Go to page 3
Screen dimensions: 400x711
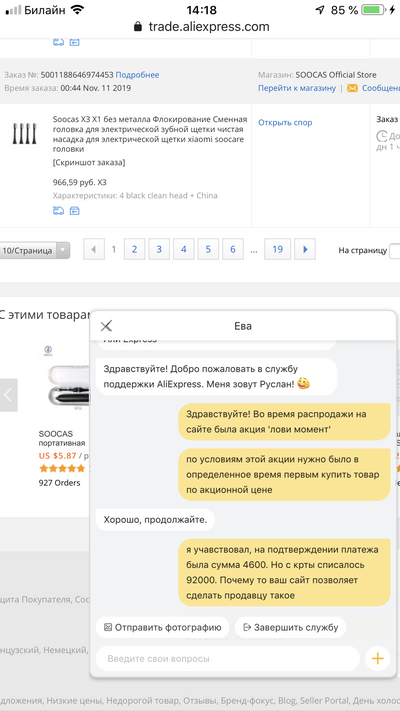159,249
